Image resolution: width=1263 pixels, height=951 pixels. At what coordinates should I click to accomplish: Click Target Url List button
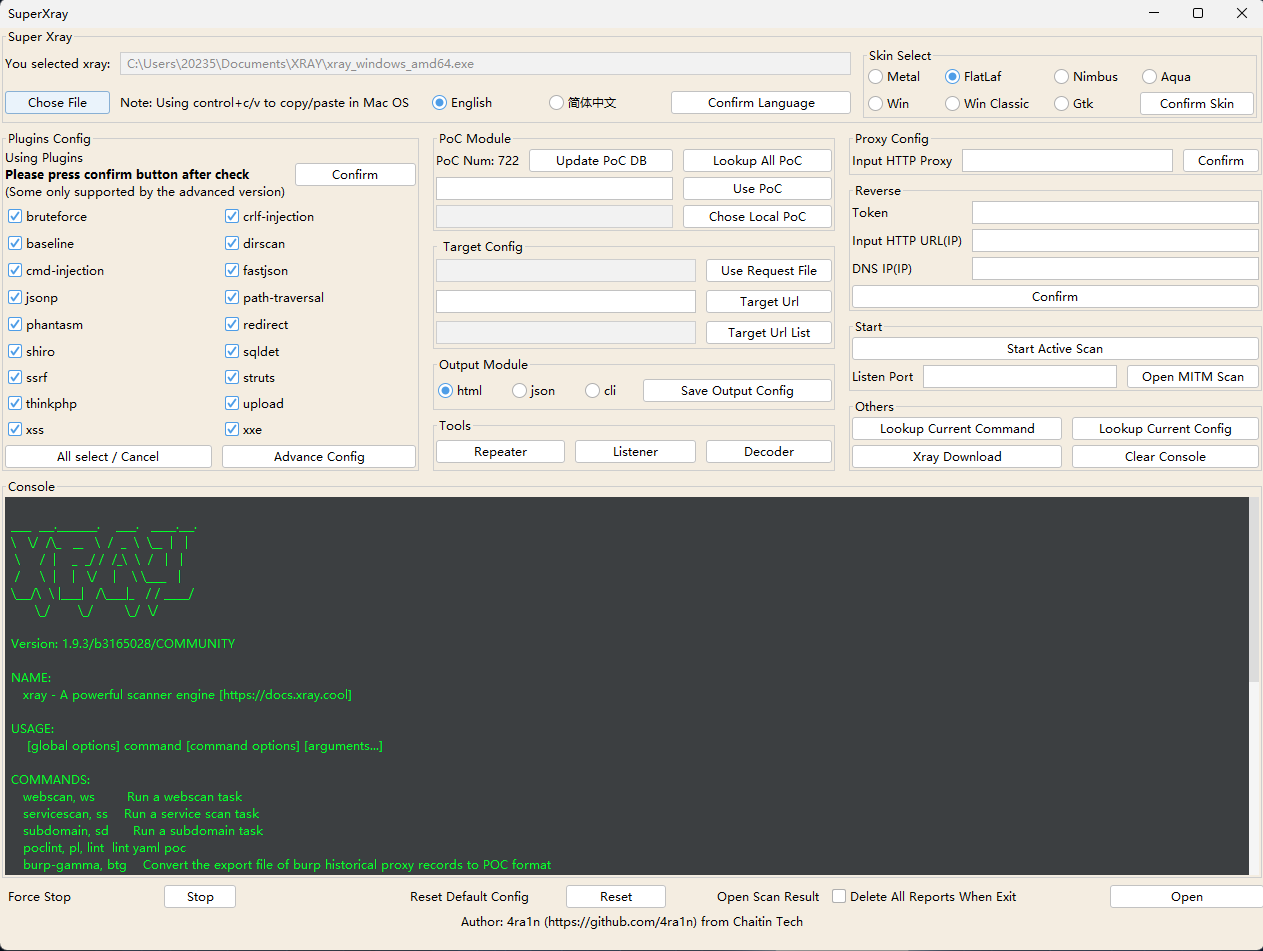[769, 333]
